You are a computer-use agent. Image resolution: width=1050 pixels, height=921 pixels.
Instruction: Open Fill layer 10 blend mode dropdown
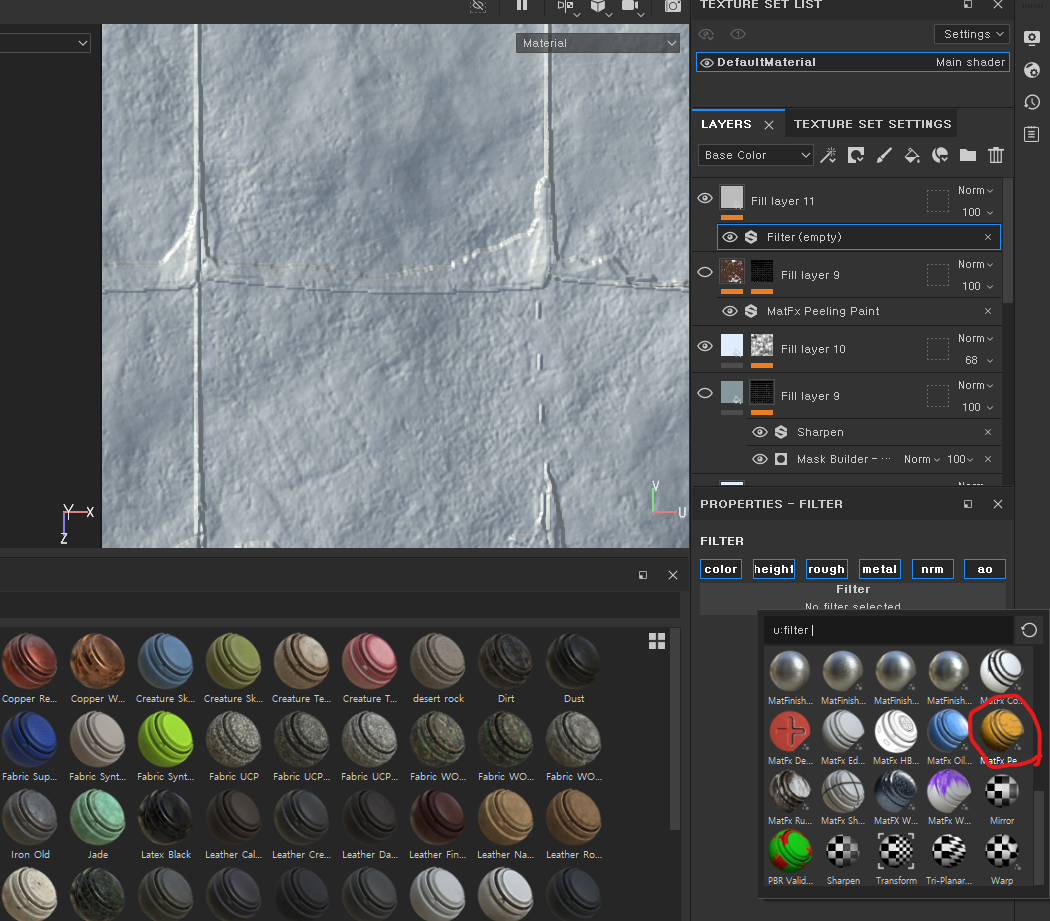[x=975, y=338]
